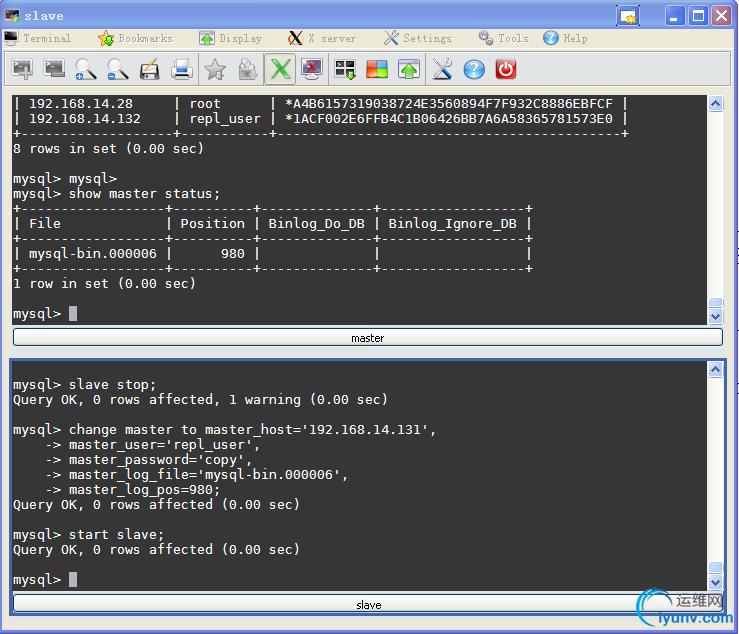Click 'Binlog_Do_DB' column header
Screen dimensions: 739x634
317,224
